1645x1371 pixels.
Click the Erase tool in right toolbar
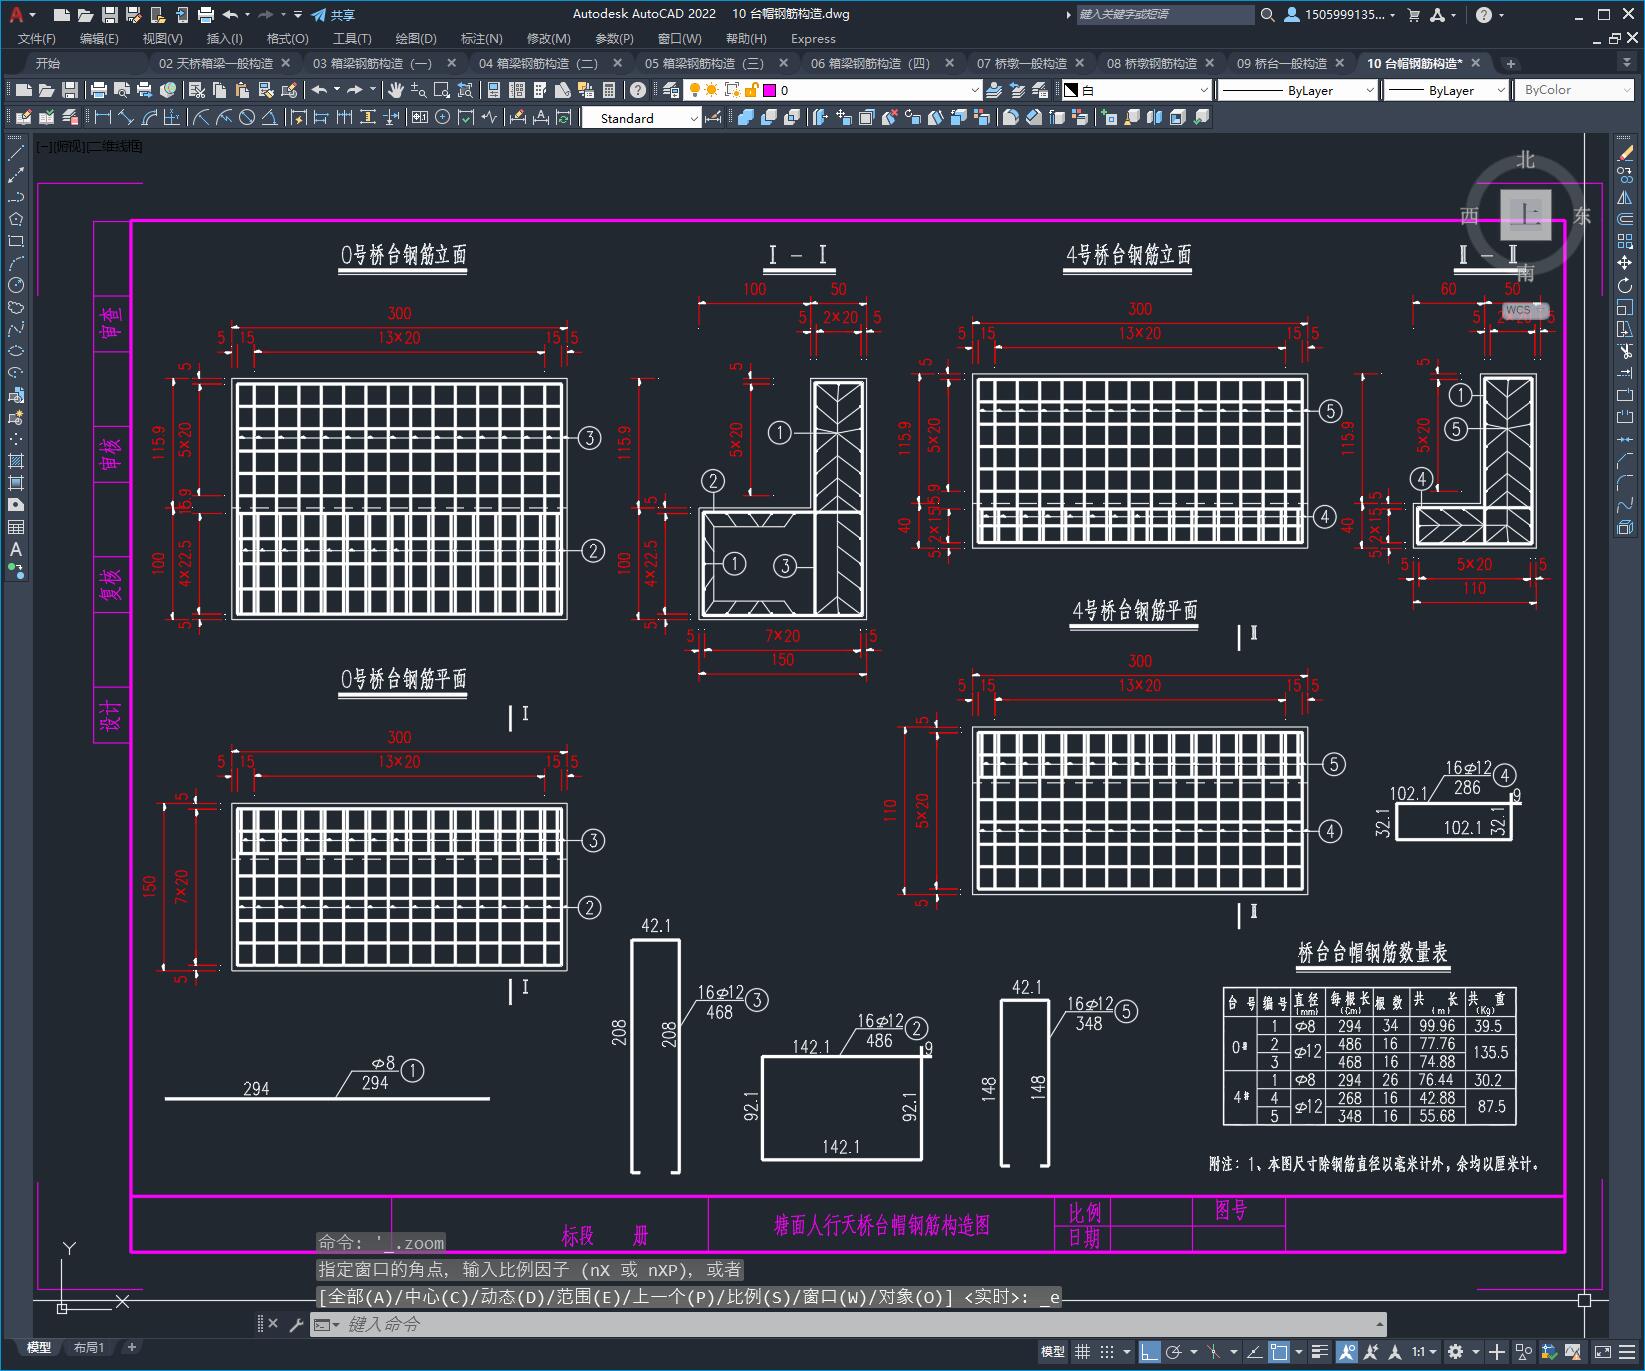pos(1625,153)
